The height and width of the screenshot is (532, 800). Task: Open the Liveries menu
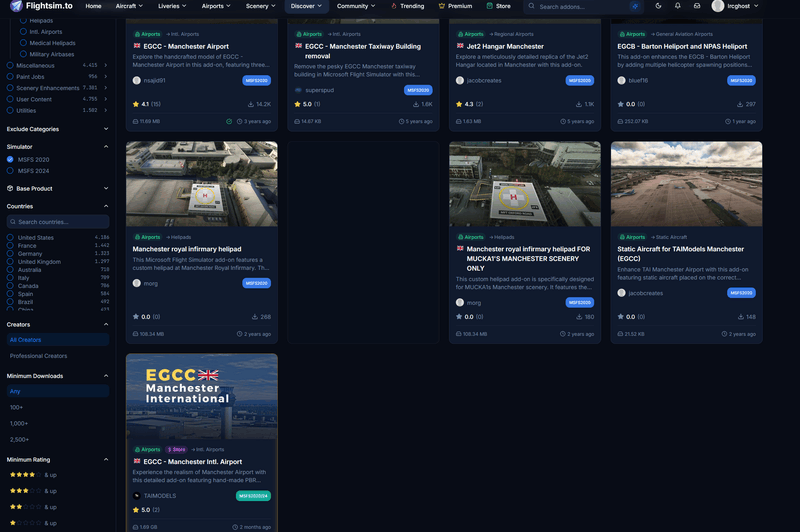pyautogui.click(x=172, y=6)
